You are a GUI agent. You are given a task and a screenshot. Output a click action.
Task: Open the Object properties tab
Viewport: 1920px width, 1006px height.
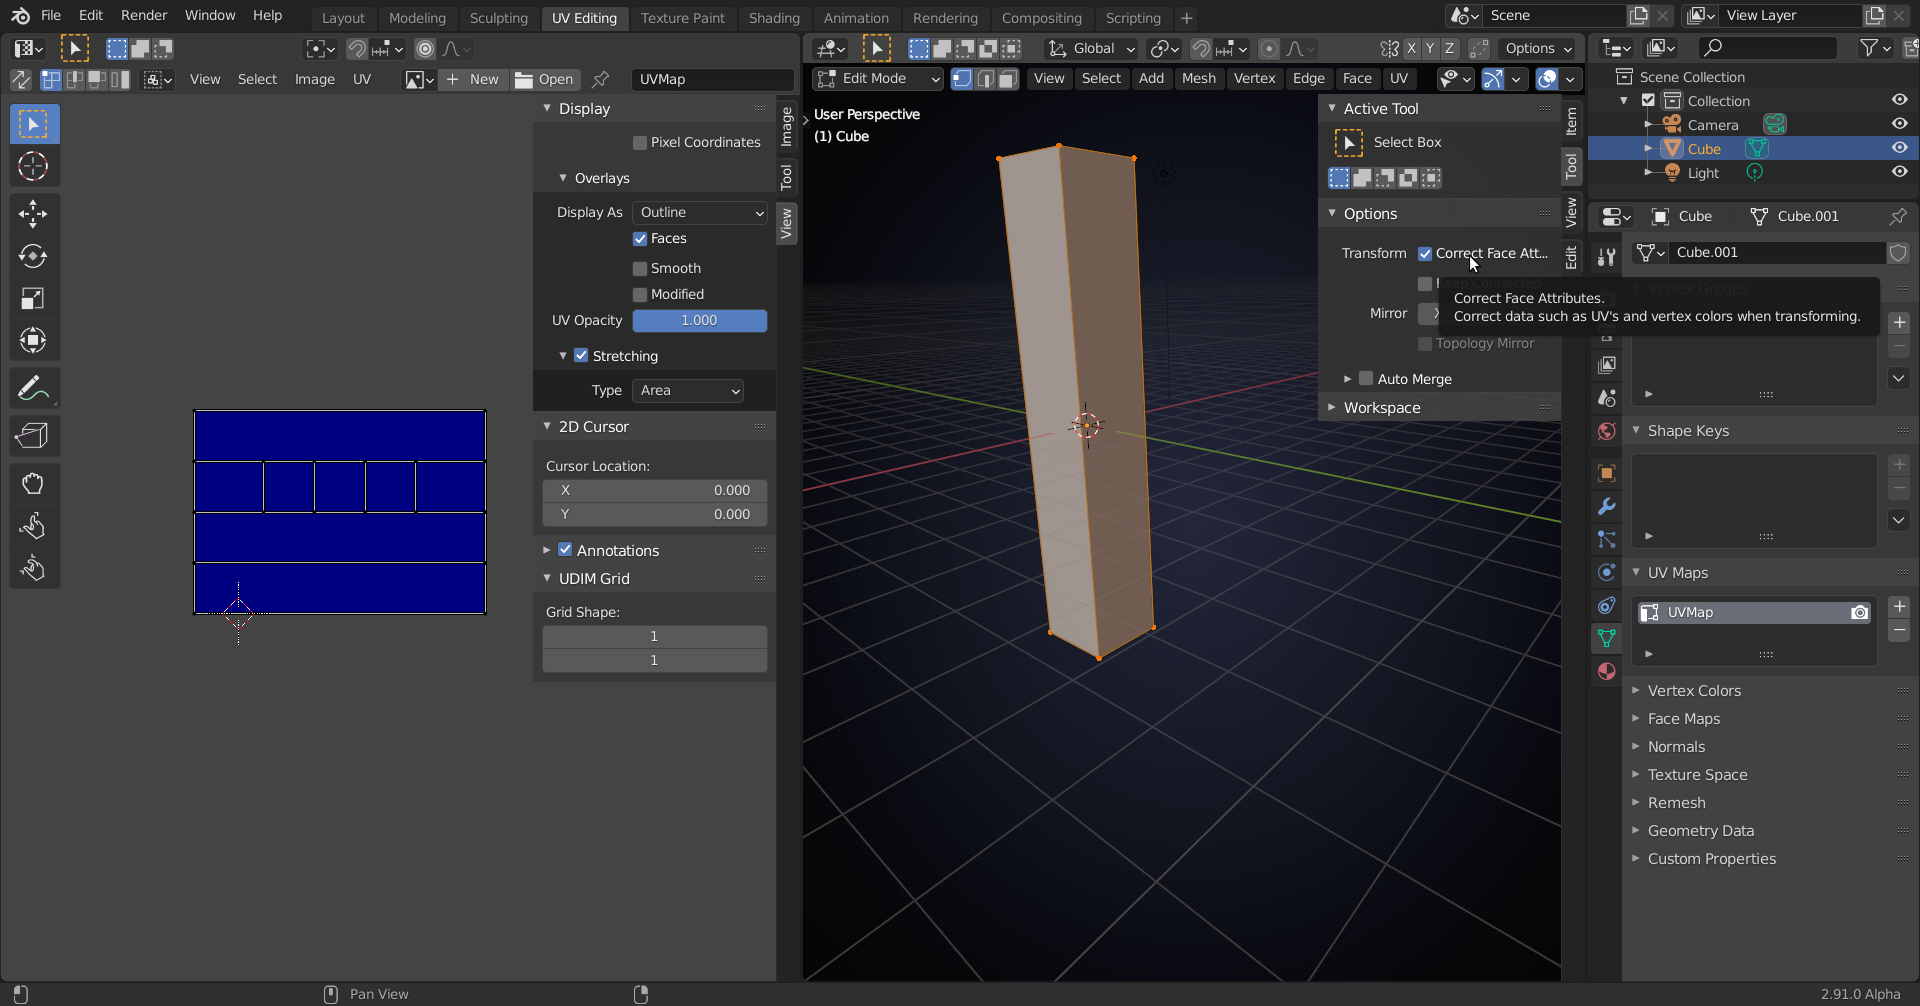[x=1607, y=473]
